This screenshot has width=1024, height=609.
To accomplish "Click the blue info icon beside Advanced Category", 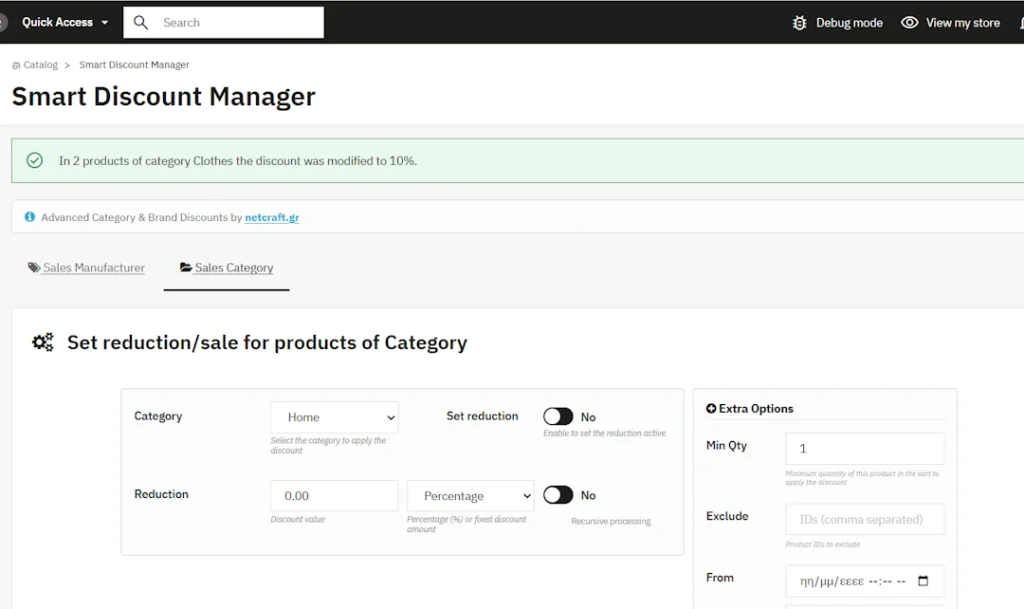I will 29,217.
